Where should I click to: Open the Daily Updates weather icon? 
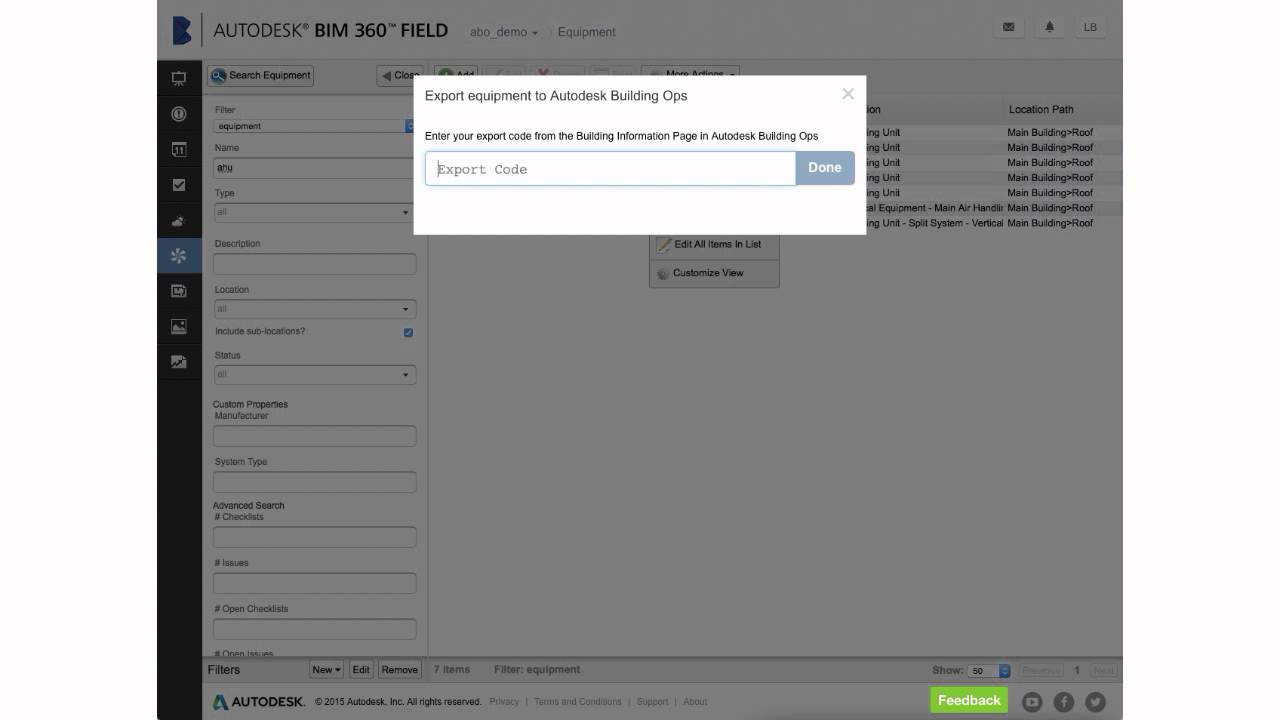[x=179, y=221]
